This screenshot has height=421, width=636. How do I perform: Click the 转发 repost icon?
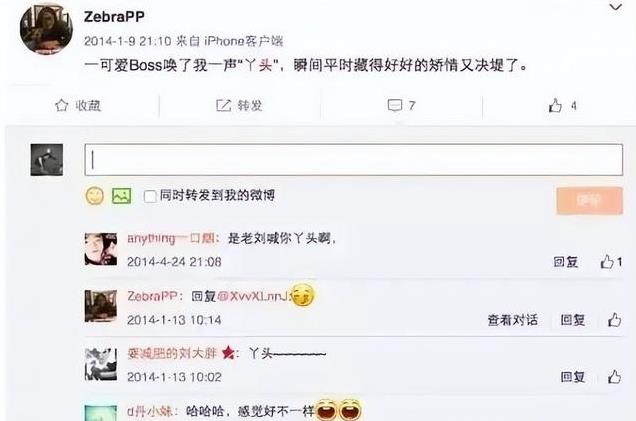[x=223, y=105]
